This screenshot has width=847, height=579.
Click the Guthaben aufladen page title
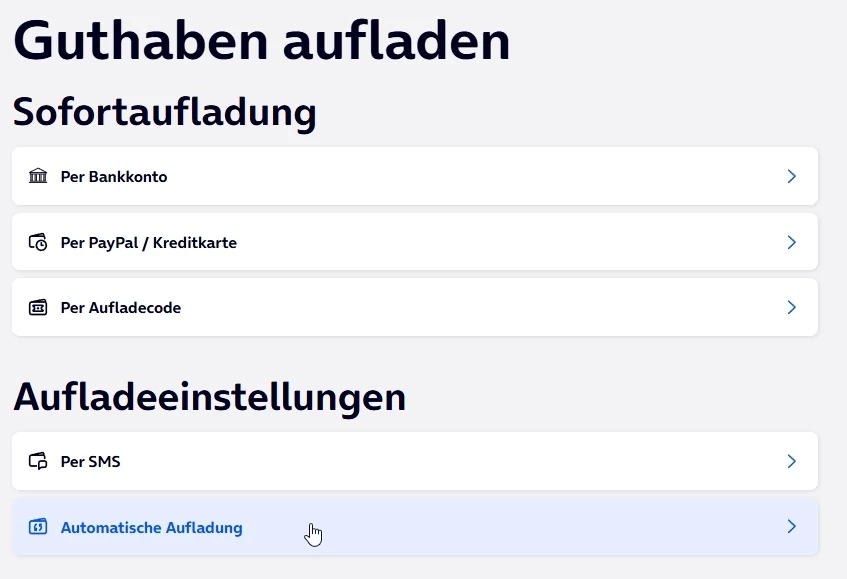click(262, 41)
